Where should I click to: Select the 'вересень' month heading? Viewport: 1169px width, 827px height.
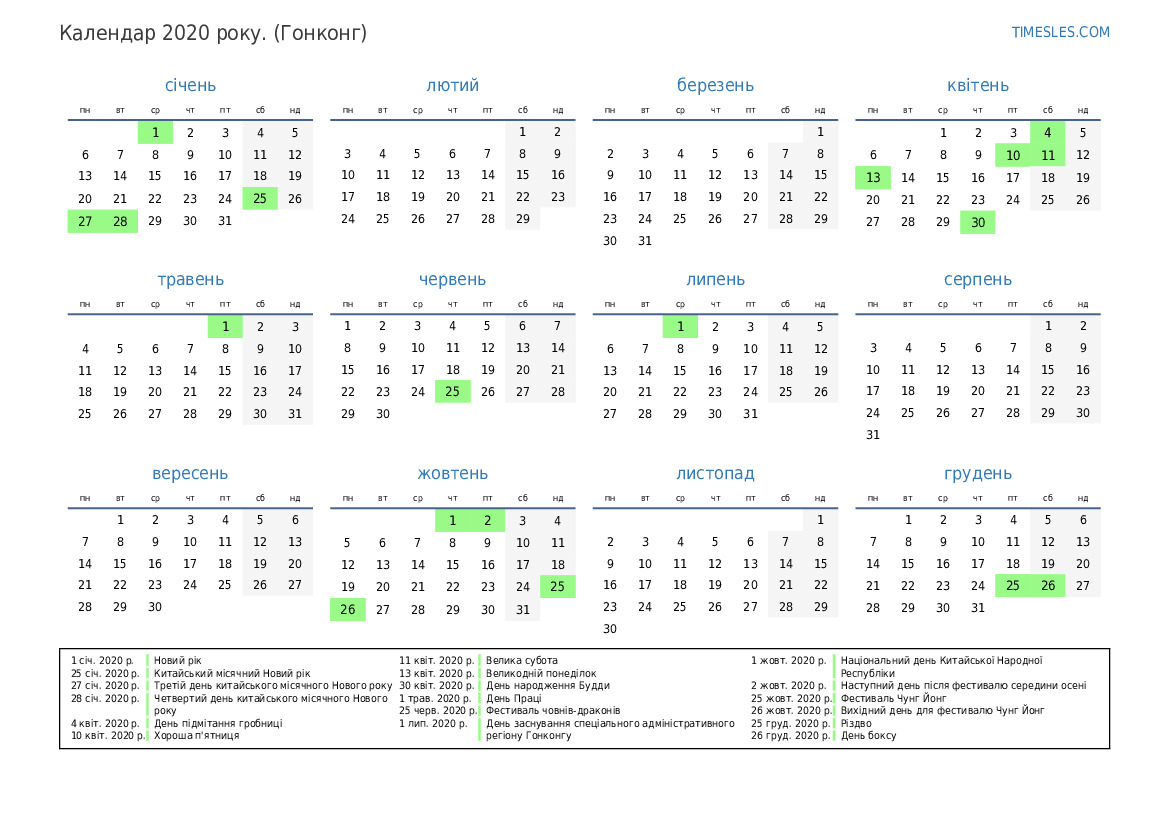pyautogui.click(x=190, y=474)
